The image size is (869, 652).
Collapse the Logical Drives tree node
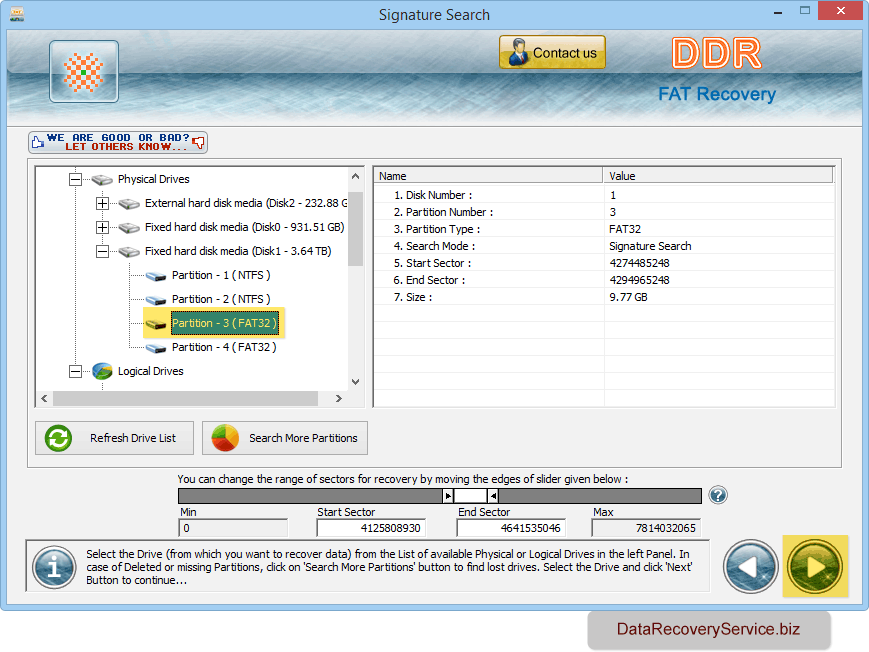pos(75,371)
